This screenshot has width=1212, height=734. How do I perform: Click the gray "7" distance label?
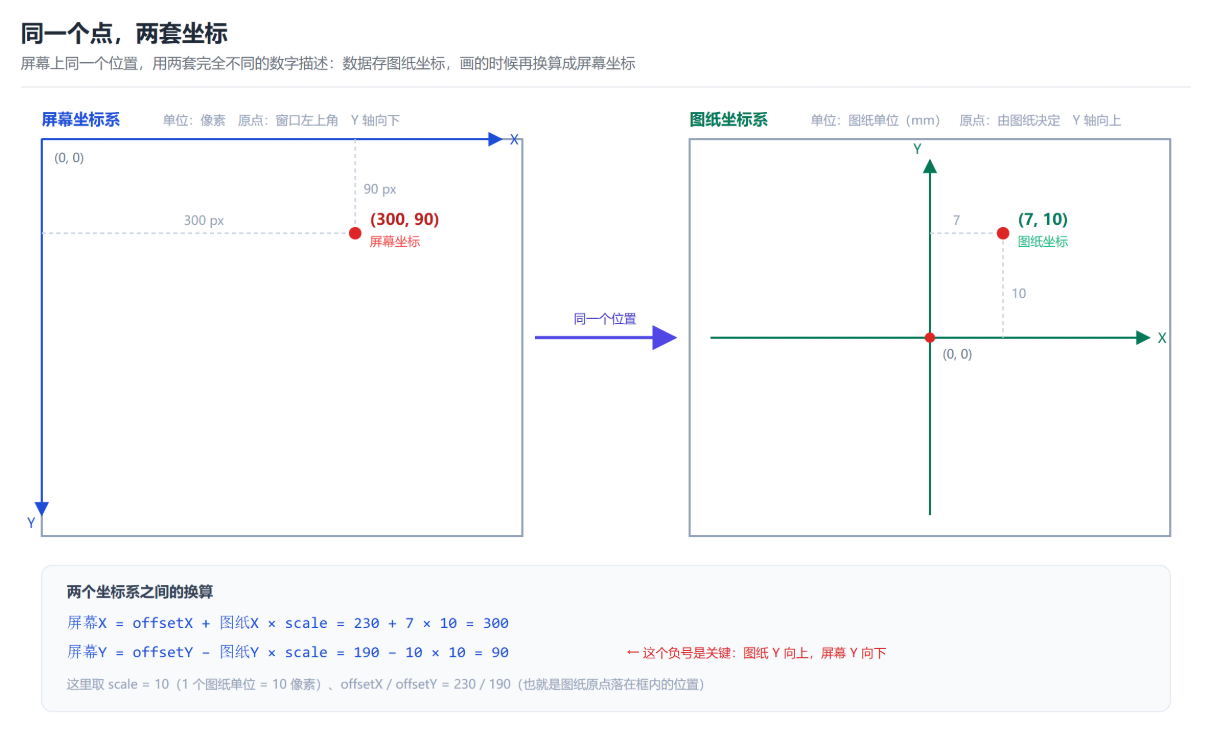[x=956, y=220]
